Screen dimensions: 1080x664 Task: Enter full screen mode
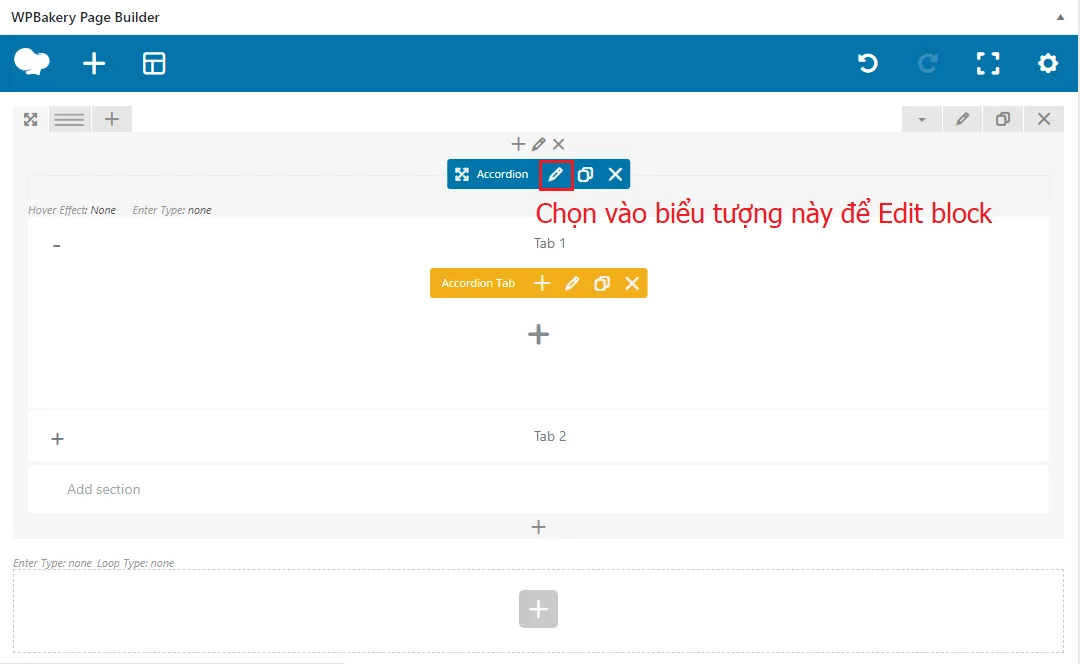point(988,64)
